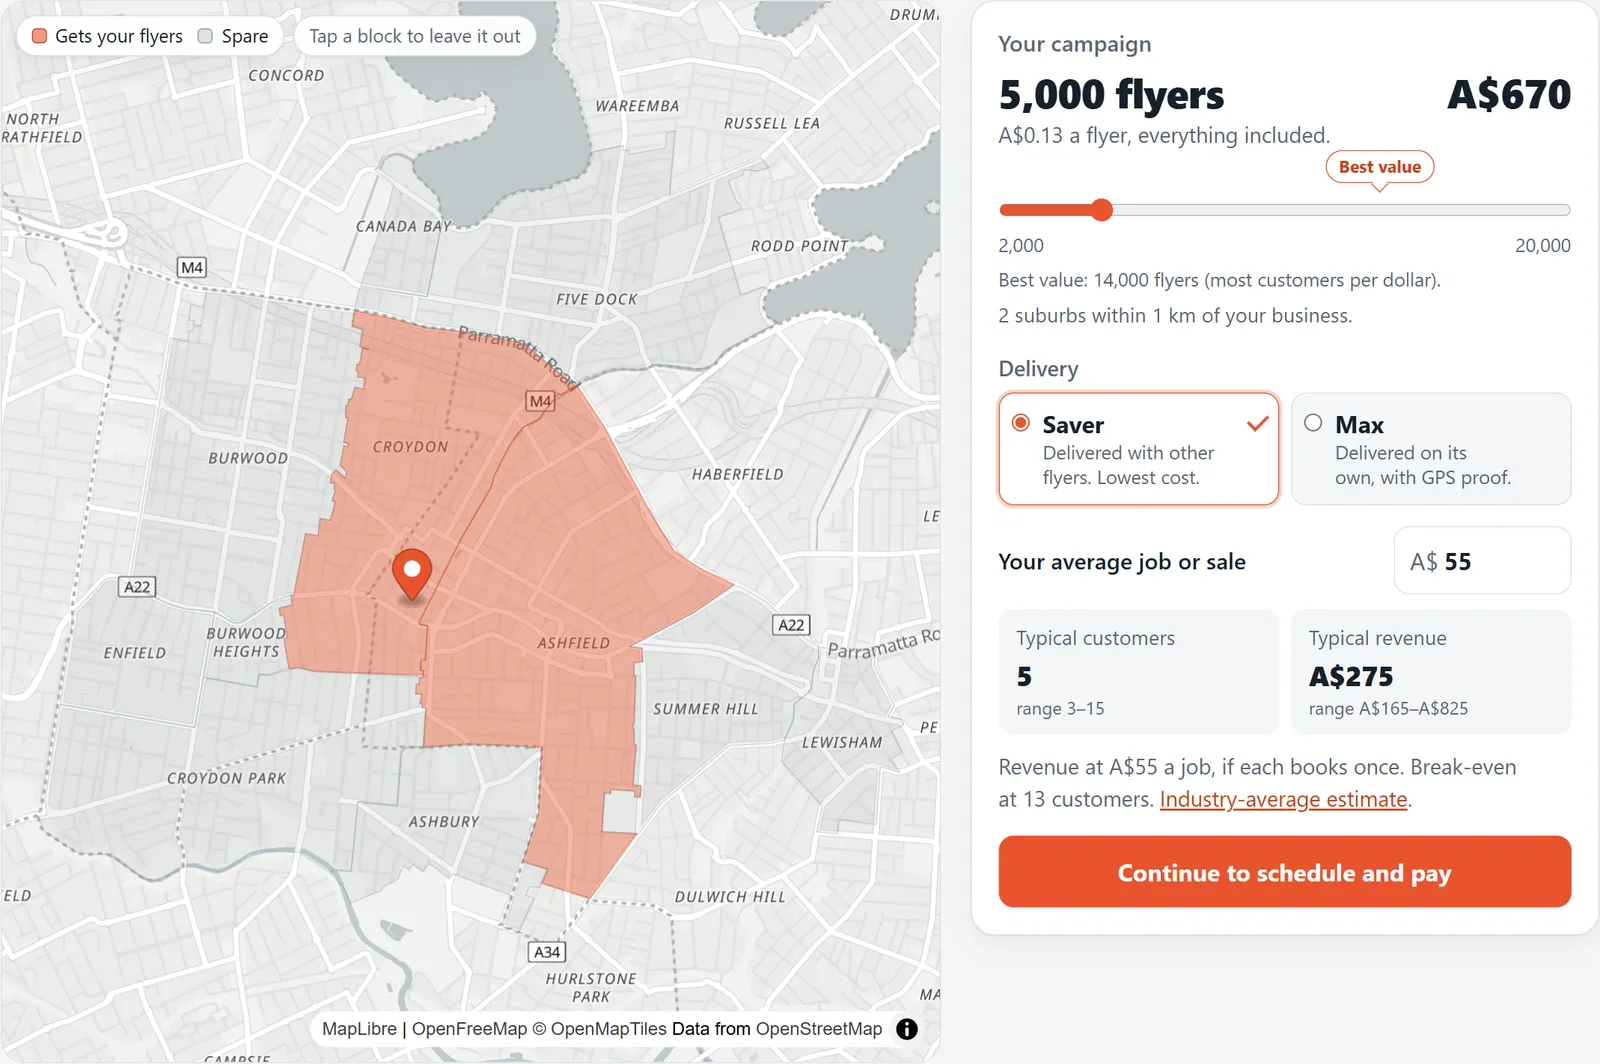Screen dimensions: 1600x1064
Task: Click the A22 shield near Summer Hill
Action: (791, 625)
